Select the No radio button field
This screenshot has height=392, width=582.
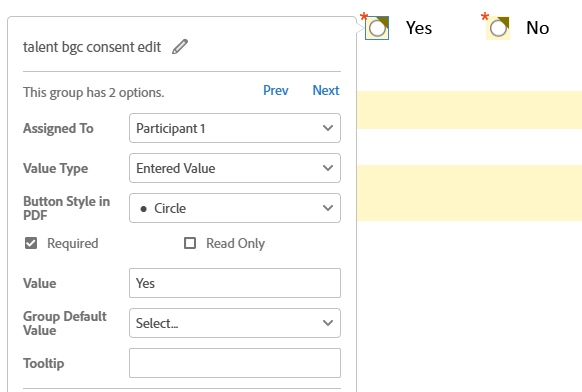coord(498,28)
